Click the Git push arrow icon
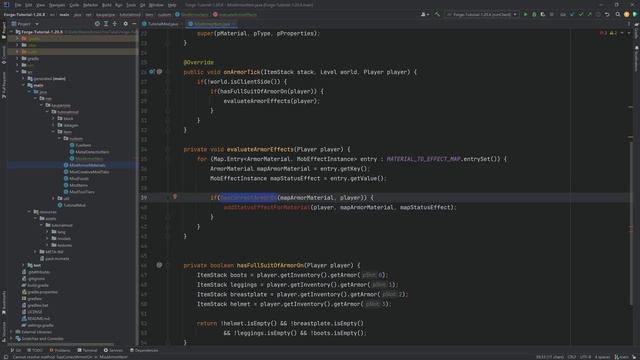 pyautogui.click(x=589, y=14)
